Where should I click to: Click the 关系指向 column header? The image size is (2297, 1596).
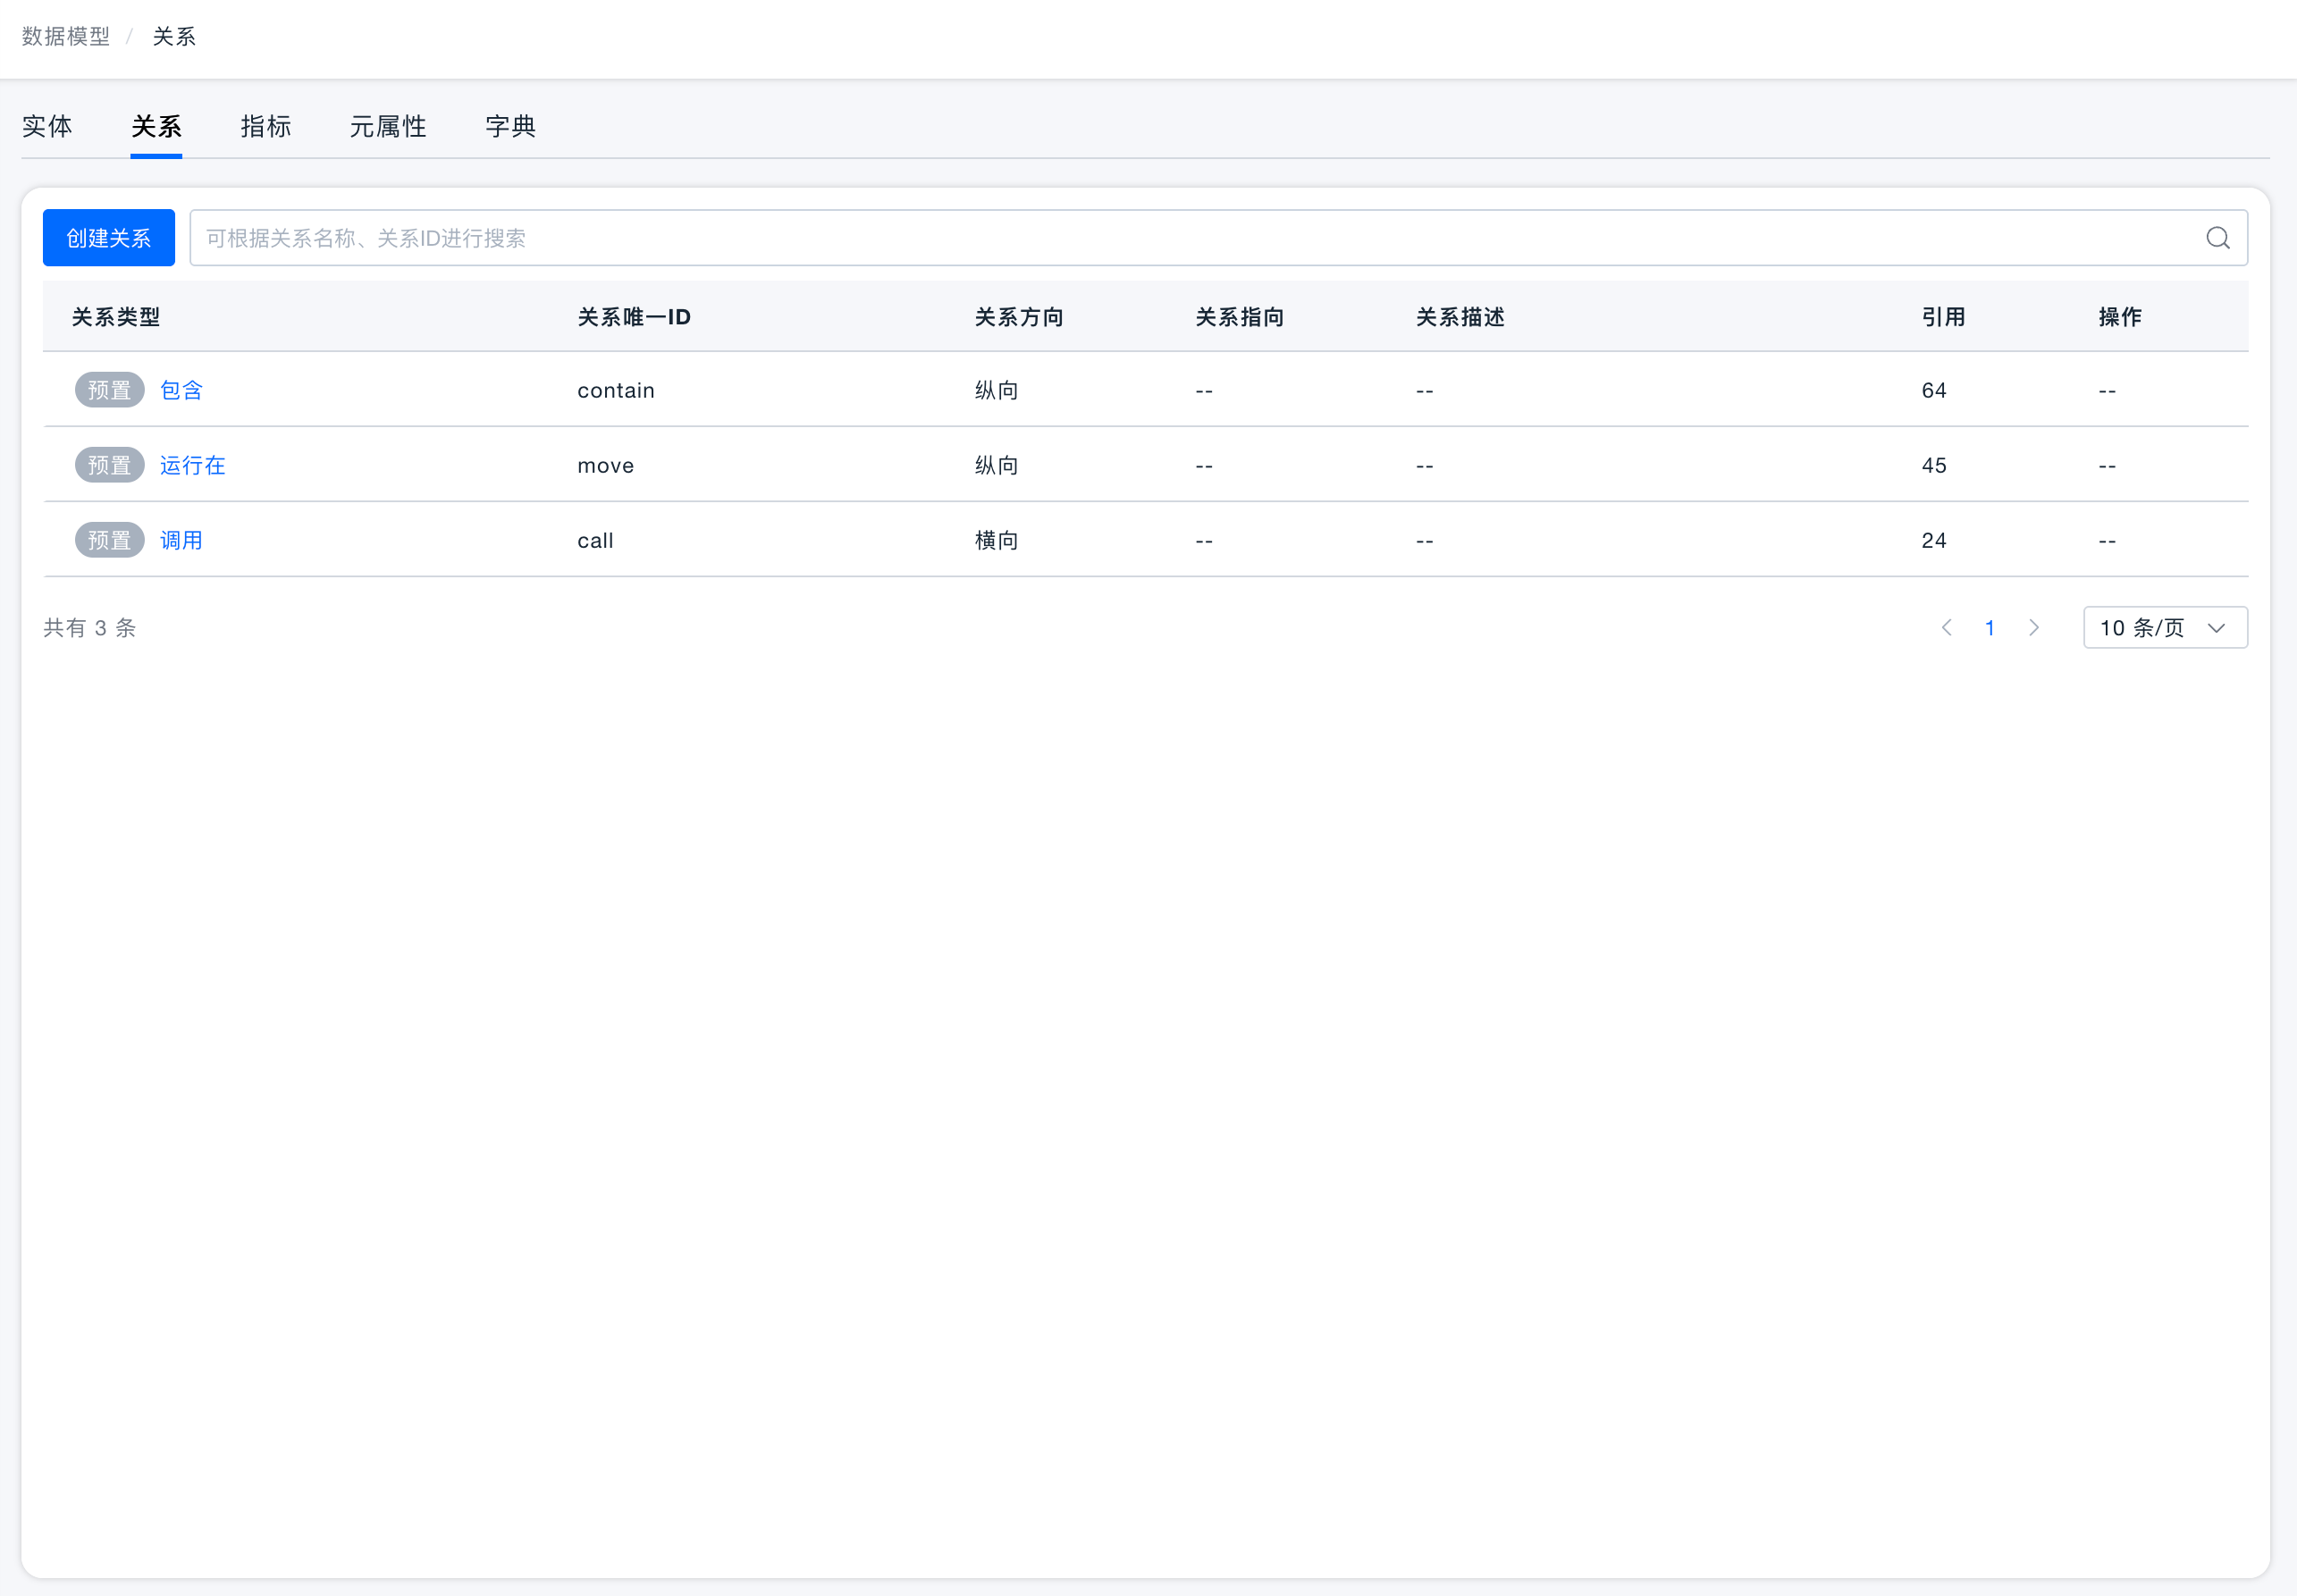[1240, 317]
